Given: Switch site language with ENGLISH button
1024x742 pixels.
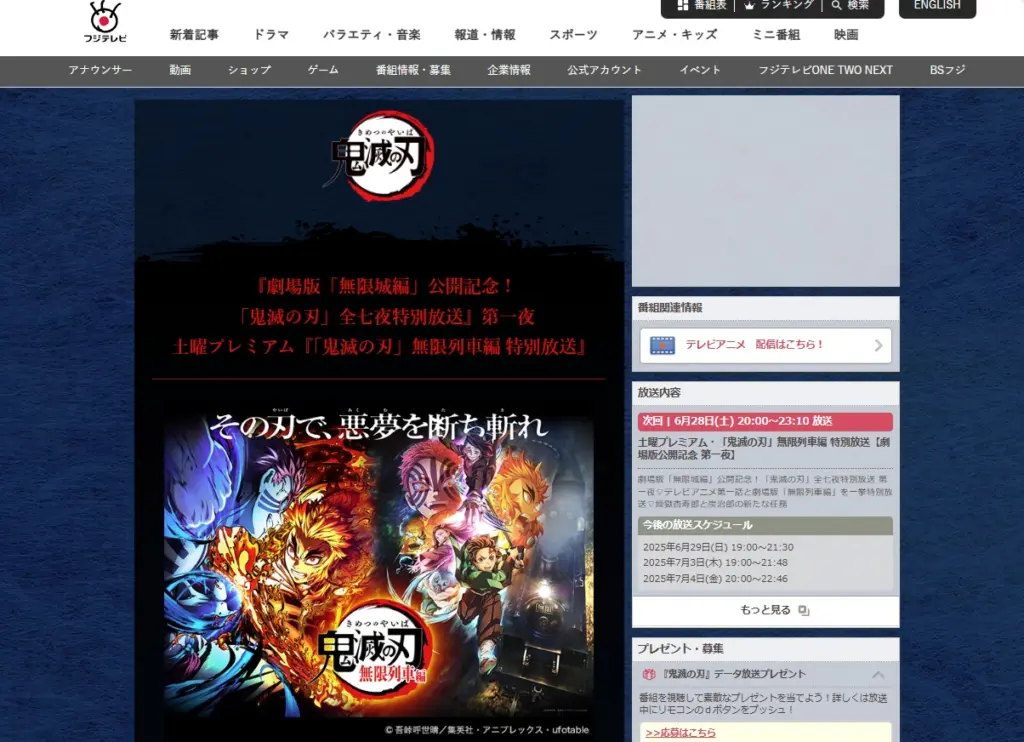Looking at the screenshot, I should pos(937,6).
